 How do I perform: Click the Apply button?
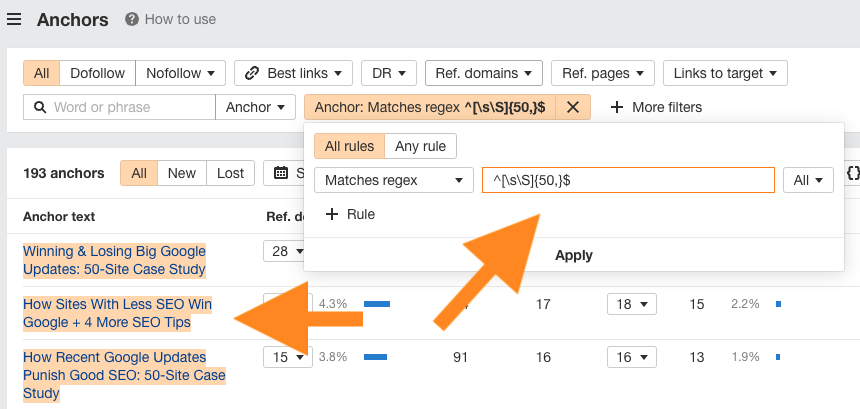click(x=574, y=255)
